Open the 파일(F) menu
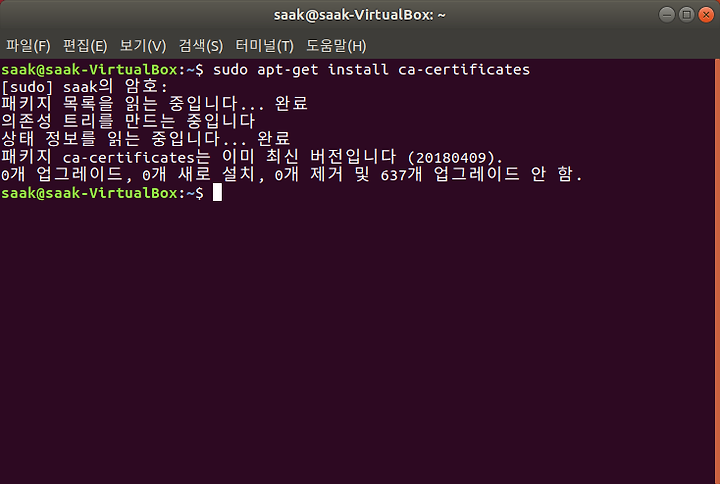The width and height of the screenshot is (720, 484). pyautogui.click(x=28, y=45)
